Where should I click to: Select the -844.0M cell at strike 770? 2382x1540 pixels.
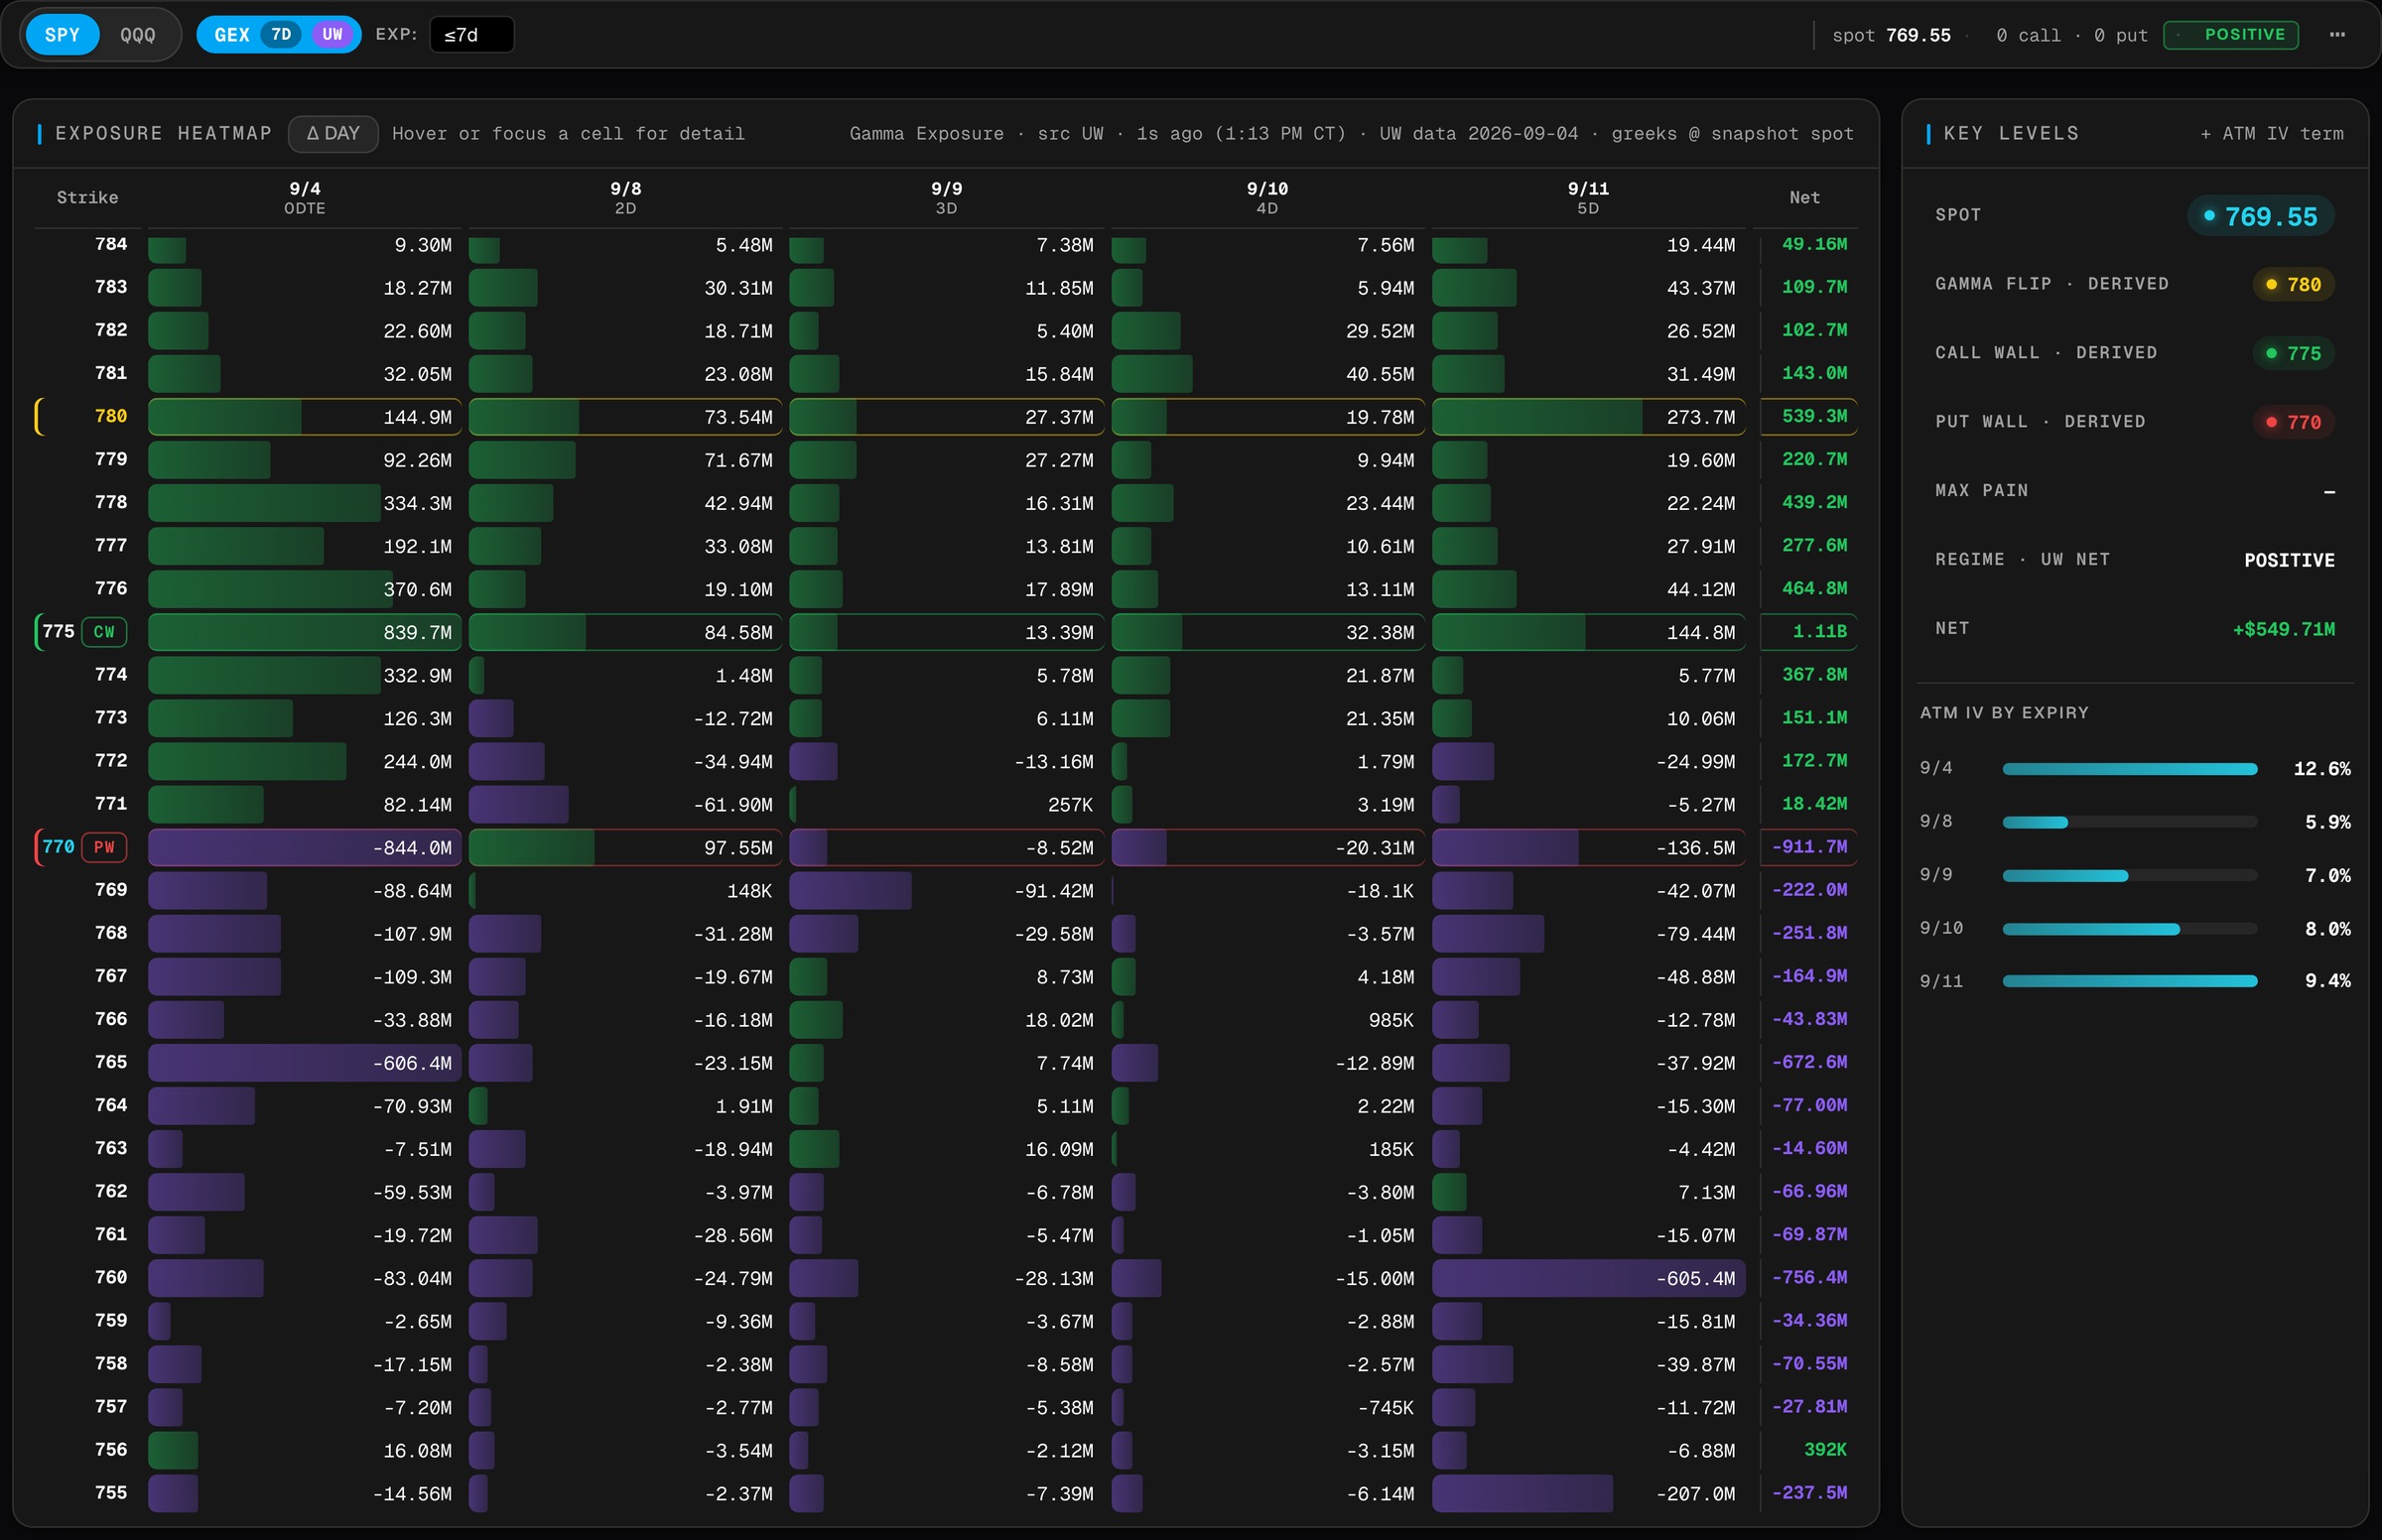(x=305, y=848)
